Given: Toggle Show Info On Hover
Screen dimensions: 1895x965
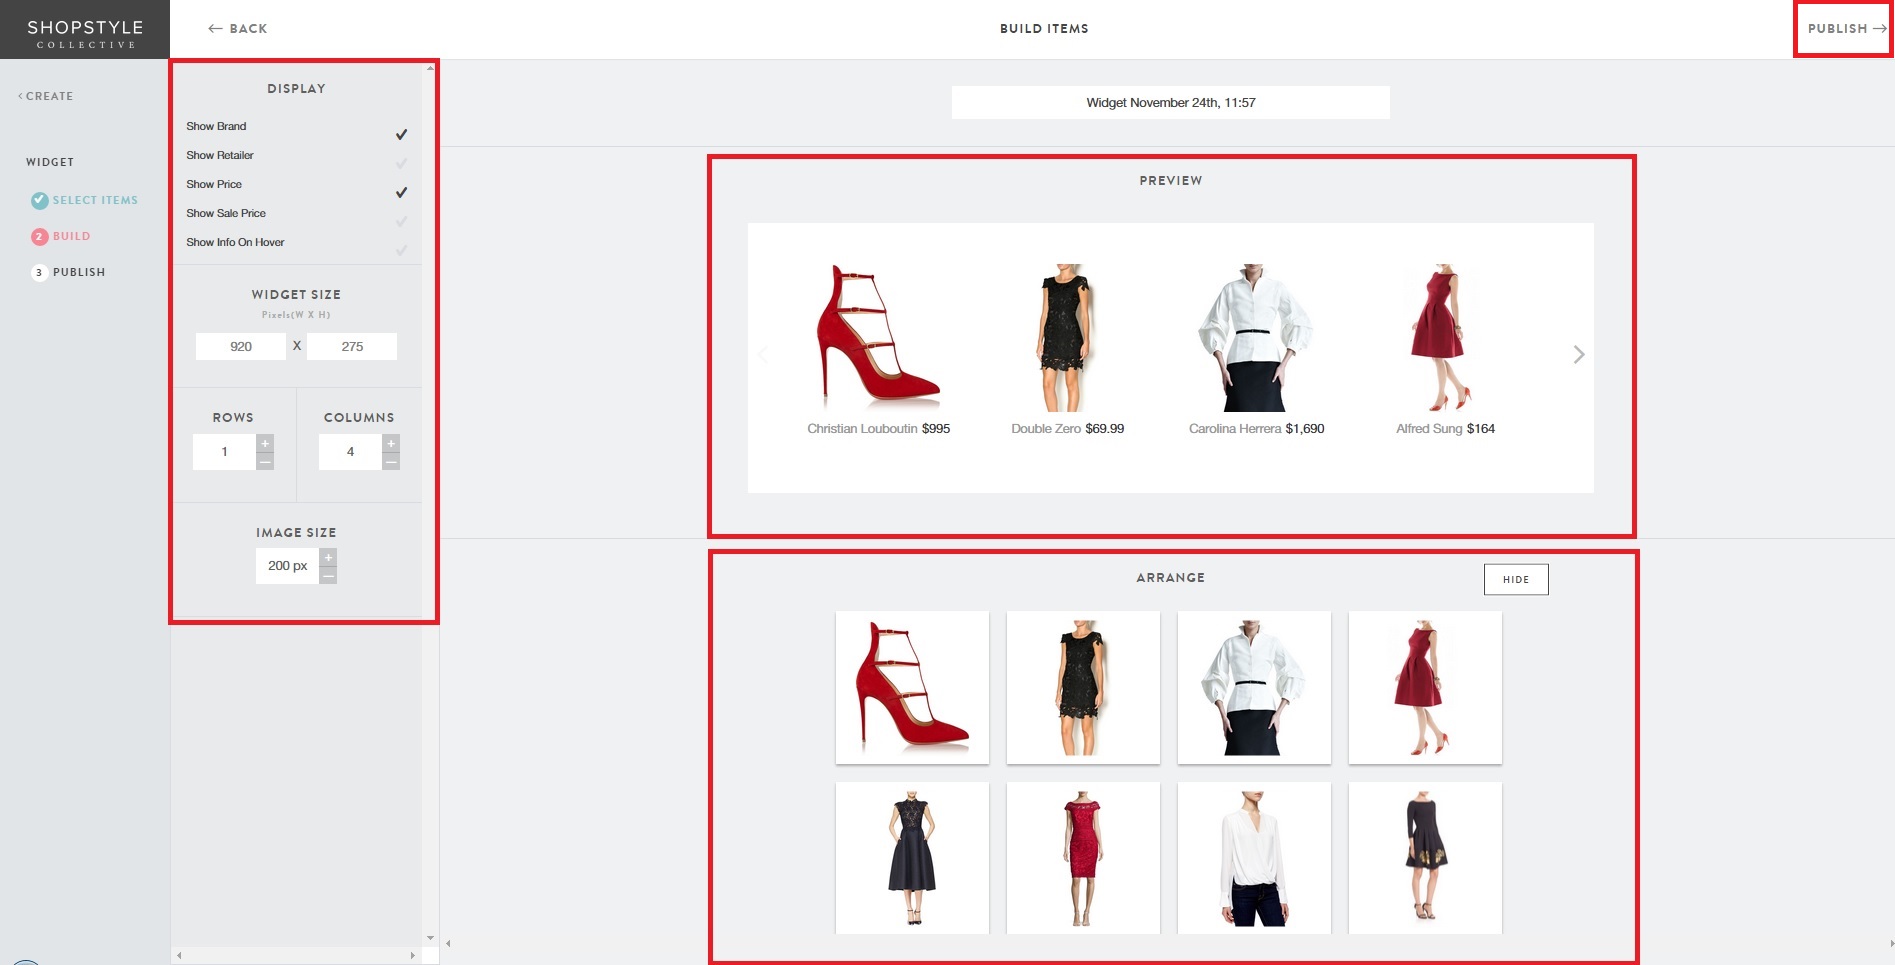Looking at the screenshot, I should (401, 250).
